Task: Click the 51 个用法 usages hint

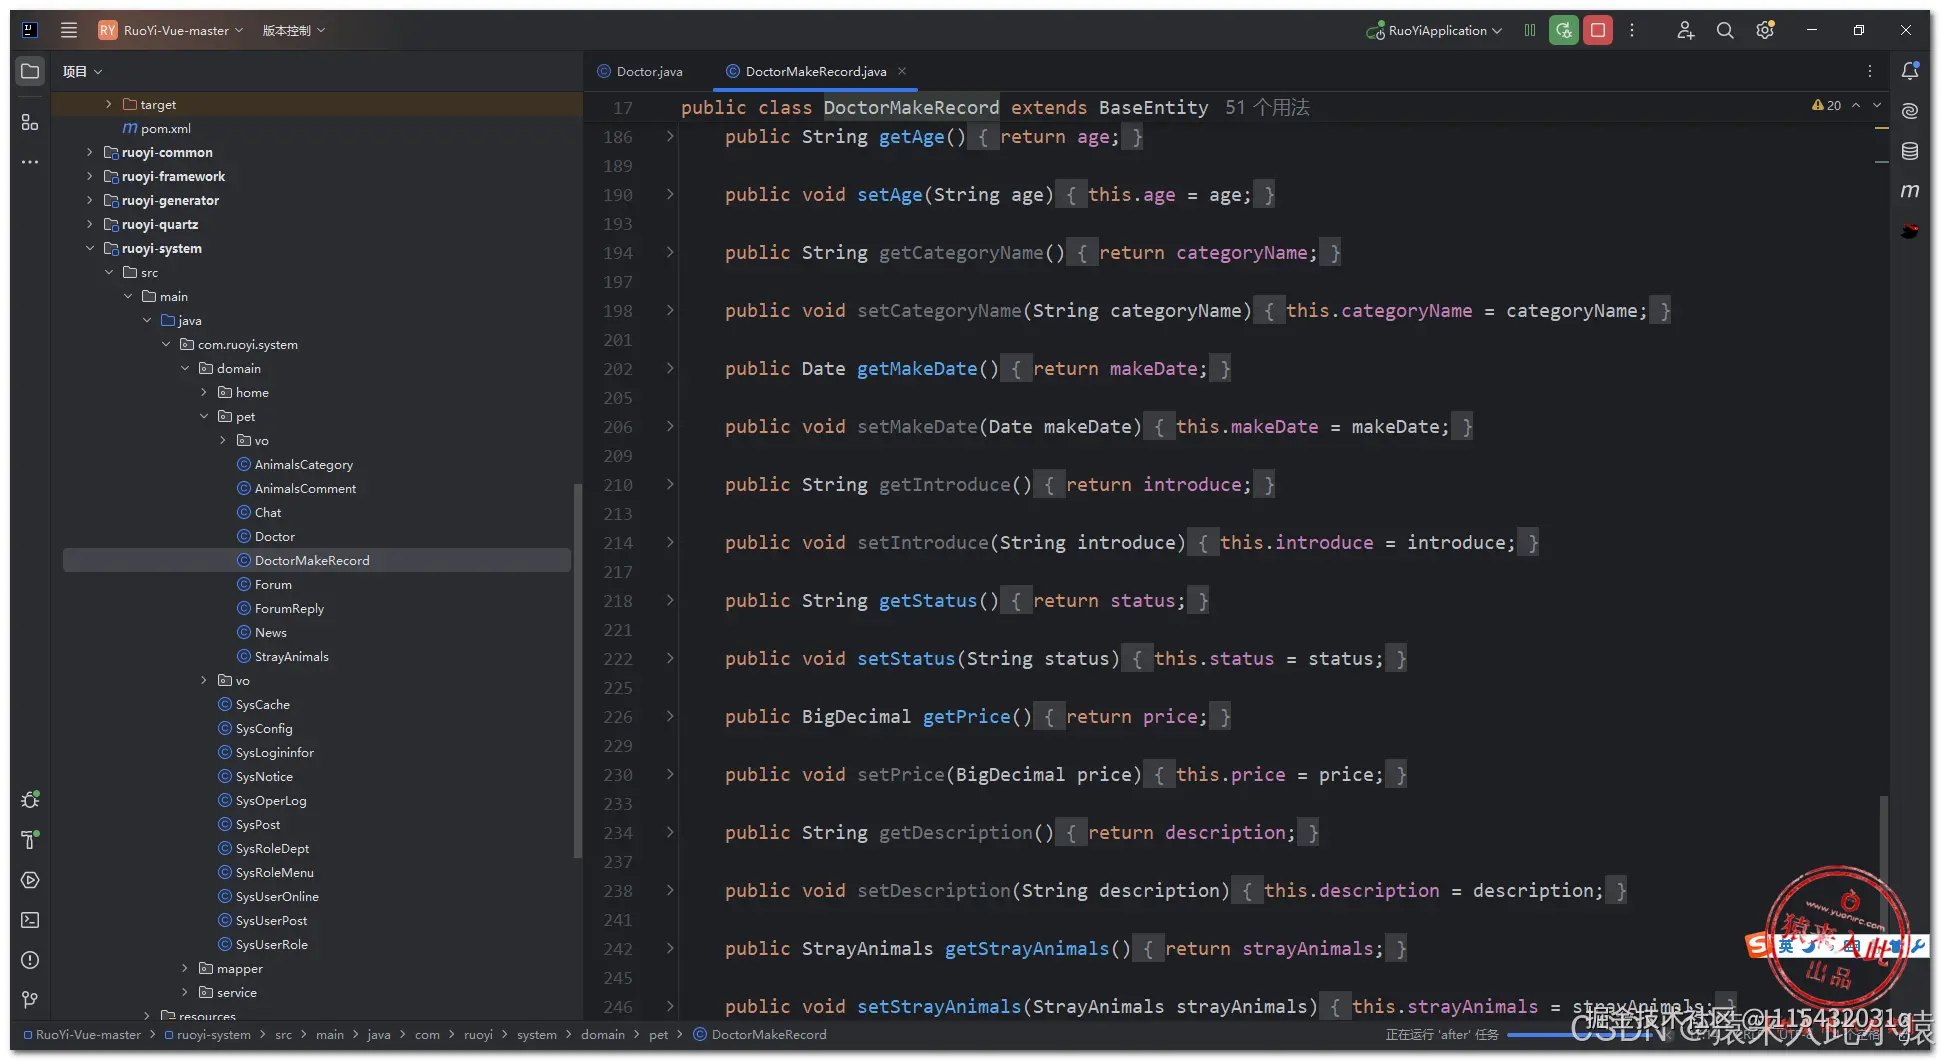Action: click(1267, 107)
